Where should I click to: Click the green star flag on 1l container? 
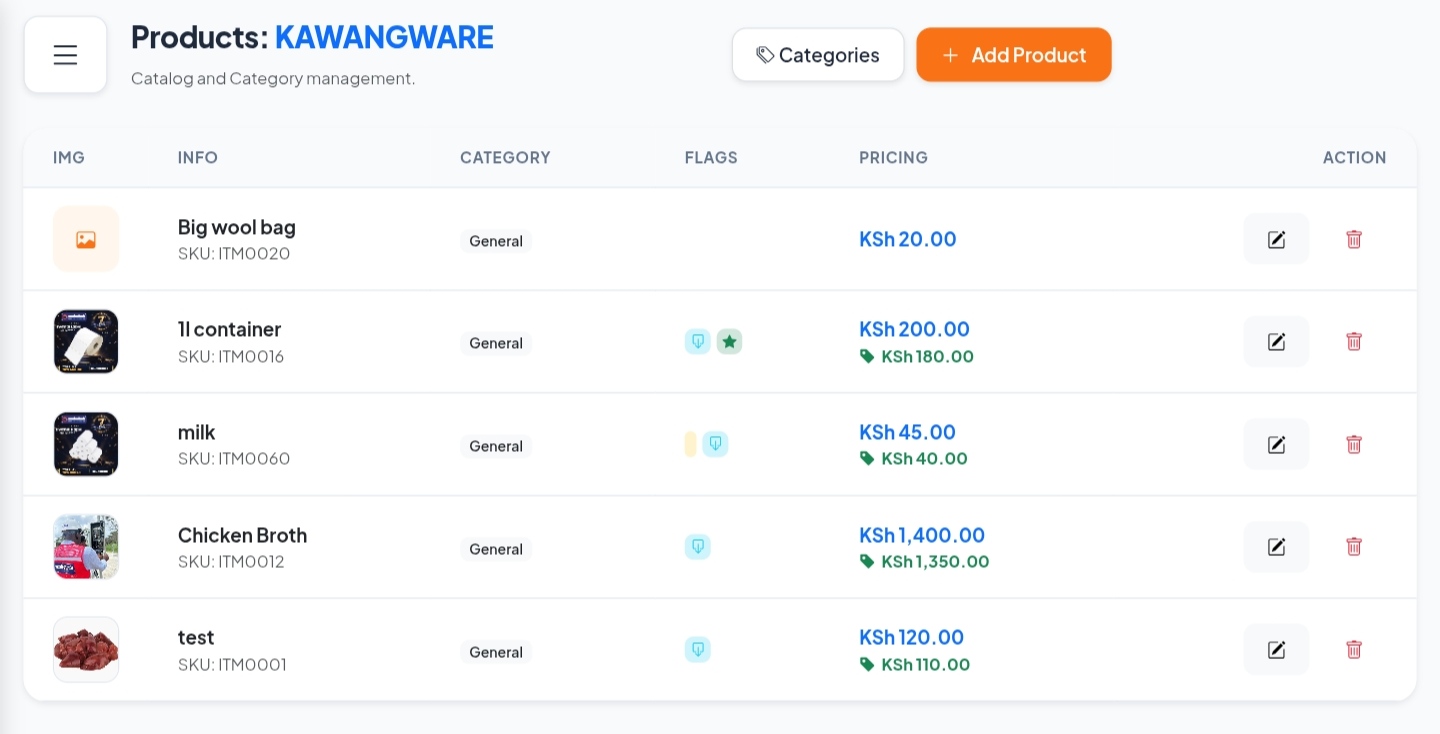pos(730,342)
